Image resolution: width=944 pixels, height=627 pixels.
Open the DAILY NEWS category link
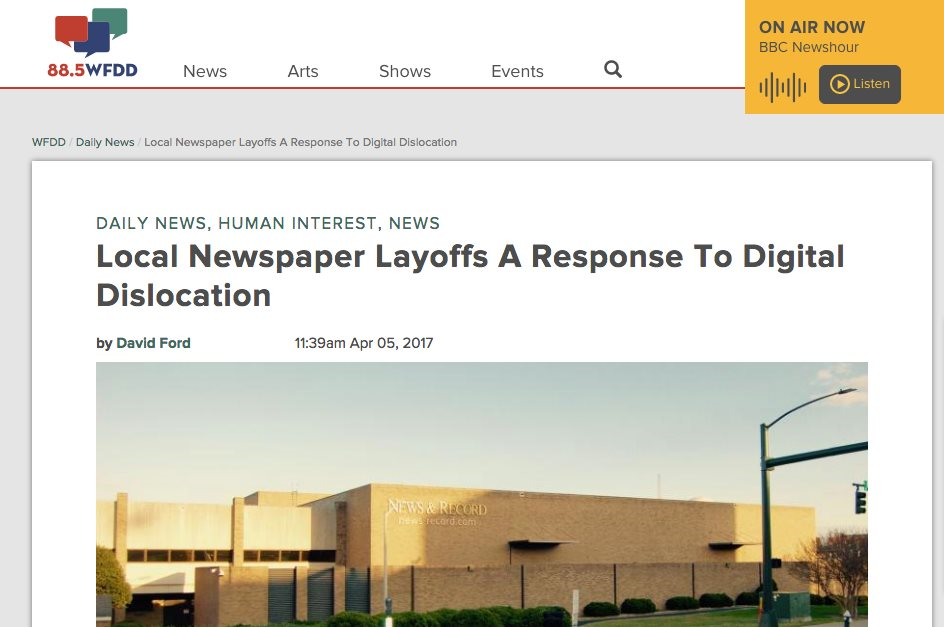click(x=151, y=223)
